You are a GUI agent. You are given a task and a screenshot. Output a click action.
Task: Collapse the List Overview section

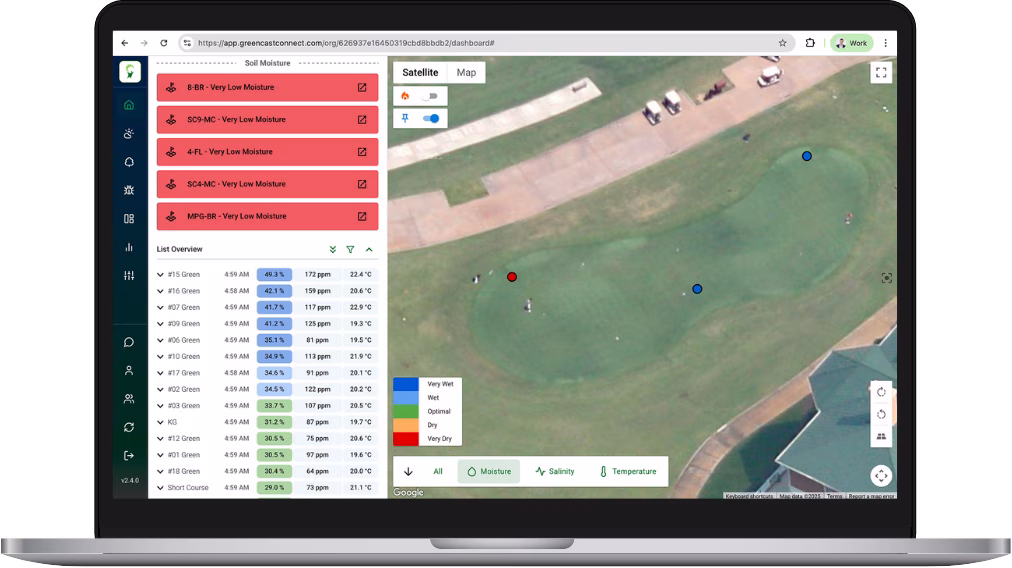[x=369, y=249]
